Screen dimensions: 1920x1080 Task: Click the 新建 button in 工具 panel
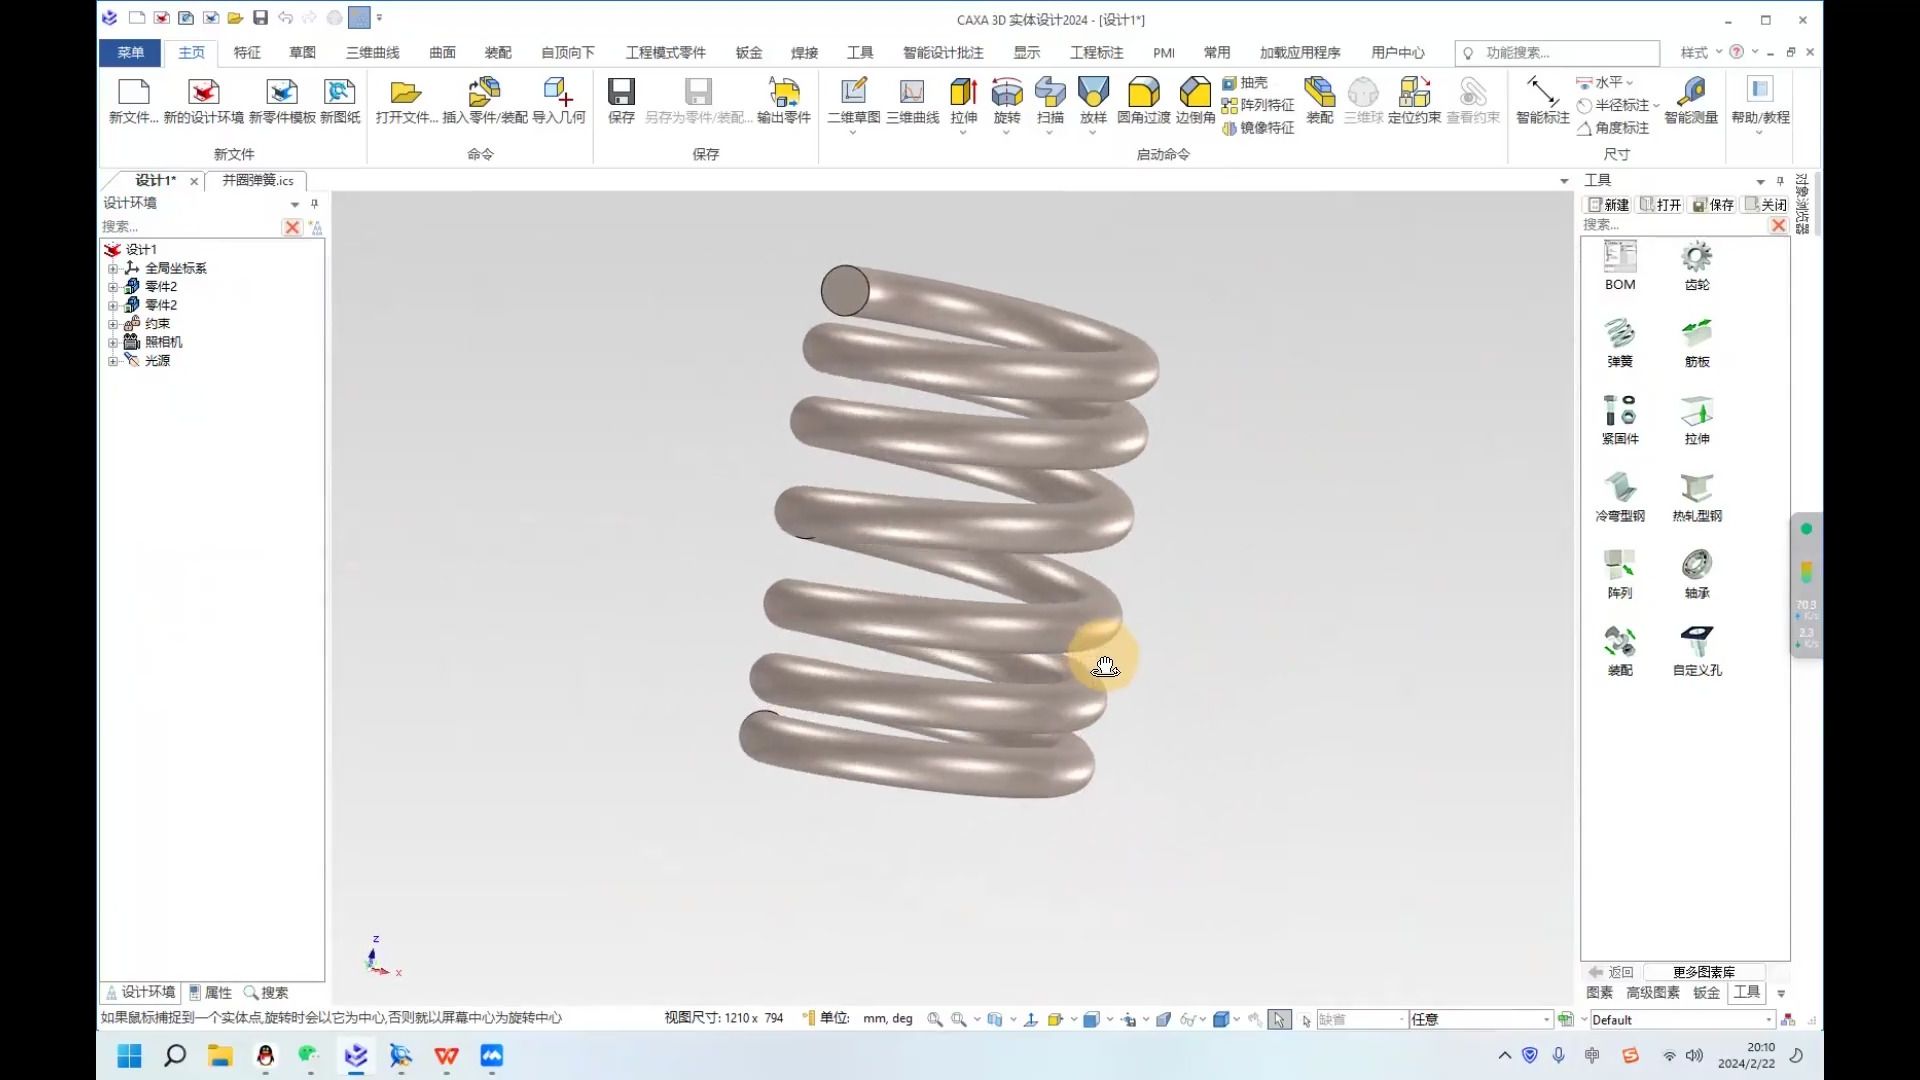tap(1609, 204)
